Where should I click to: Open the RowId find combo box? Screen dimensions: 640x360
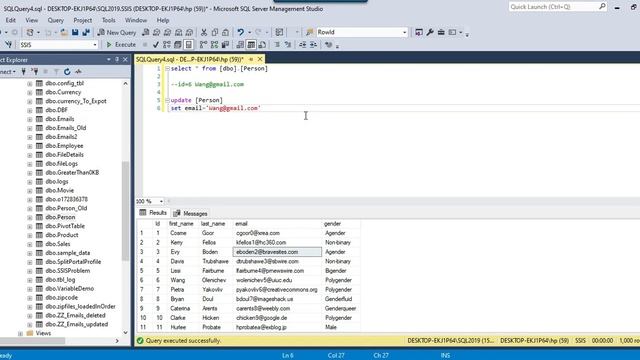[404, 32]
